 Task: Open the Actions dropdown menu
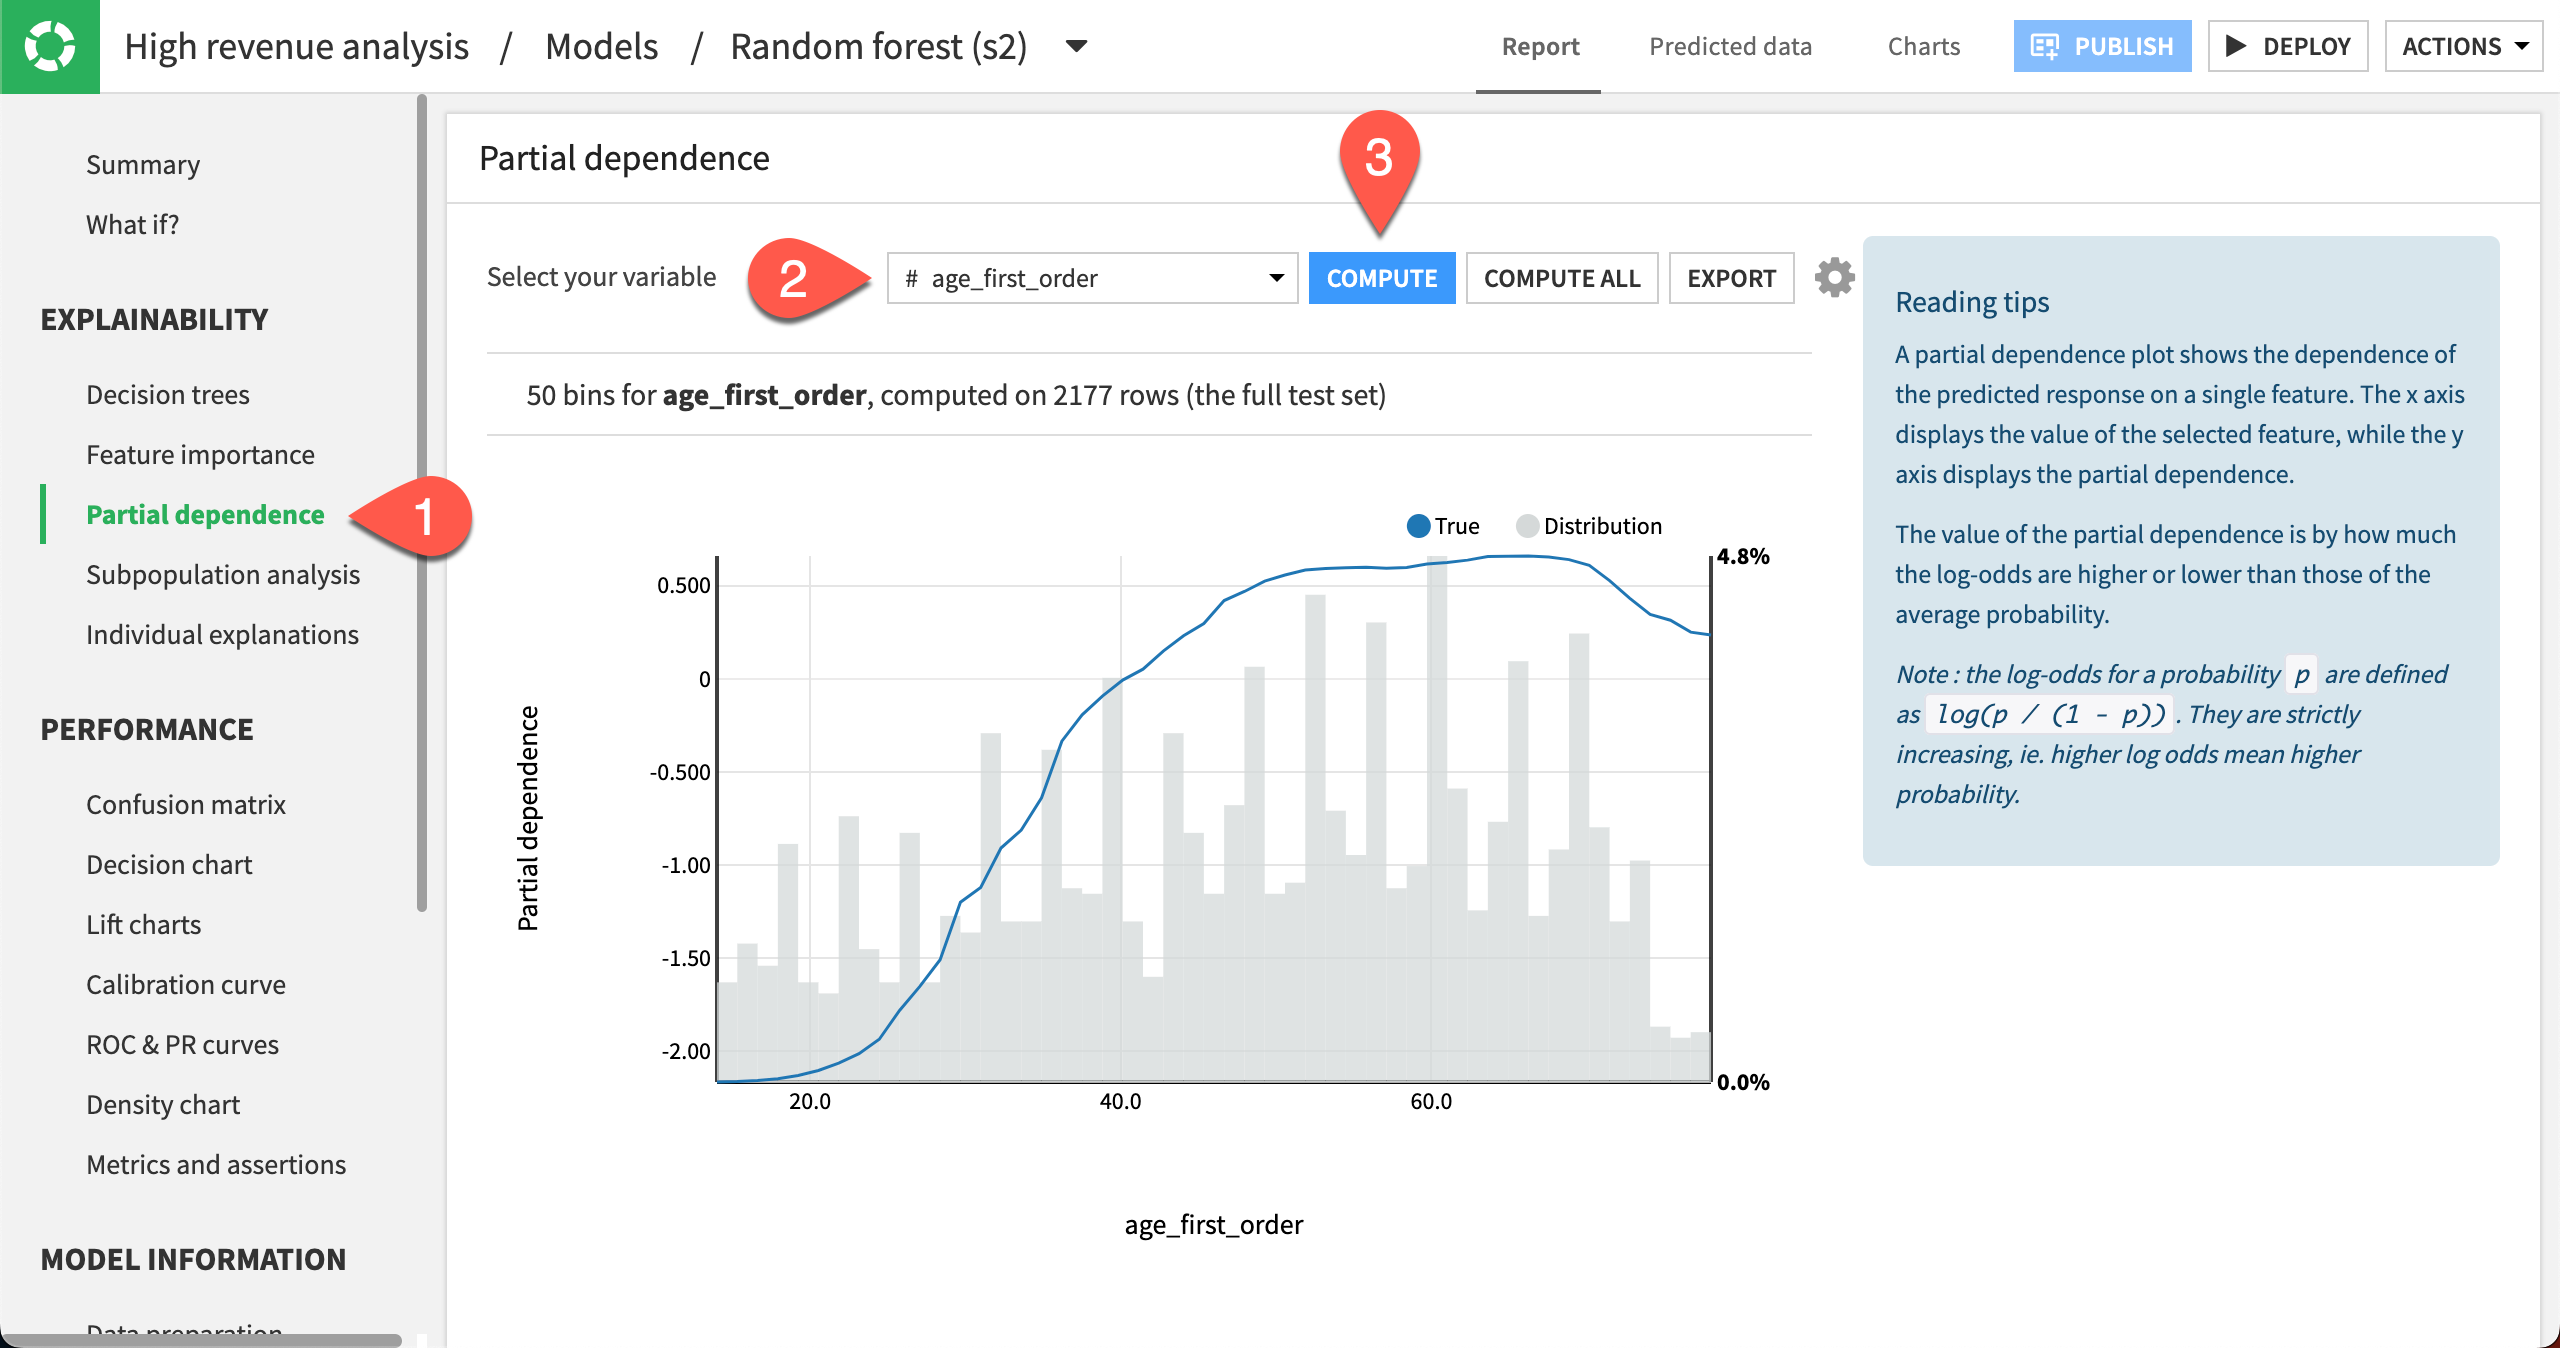(x=2463, y=46)
